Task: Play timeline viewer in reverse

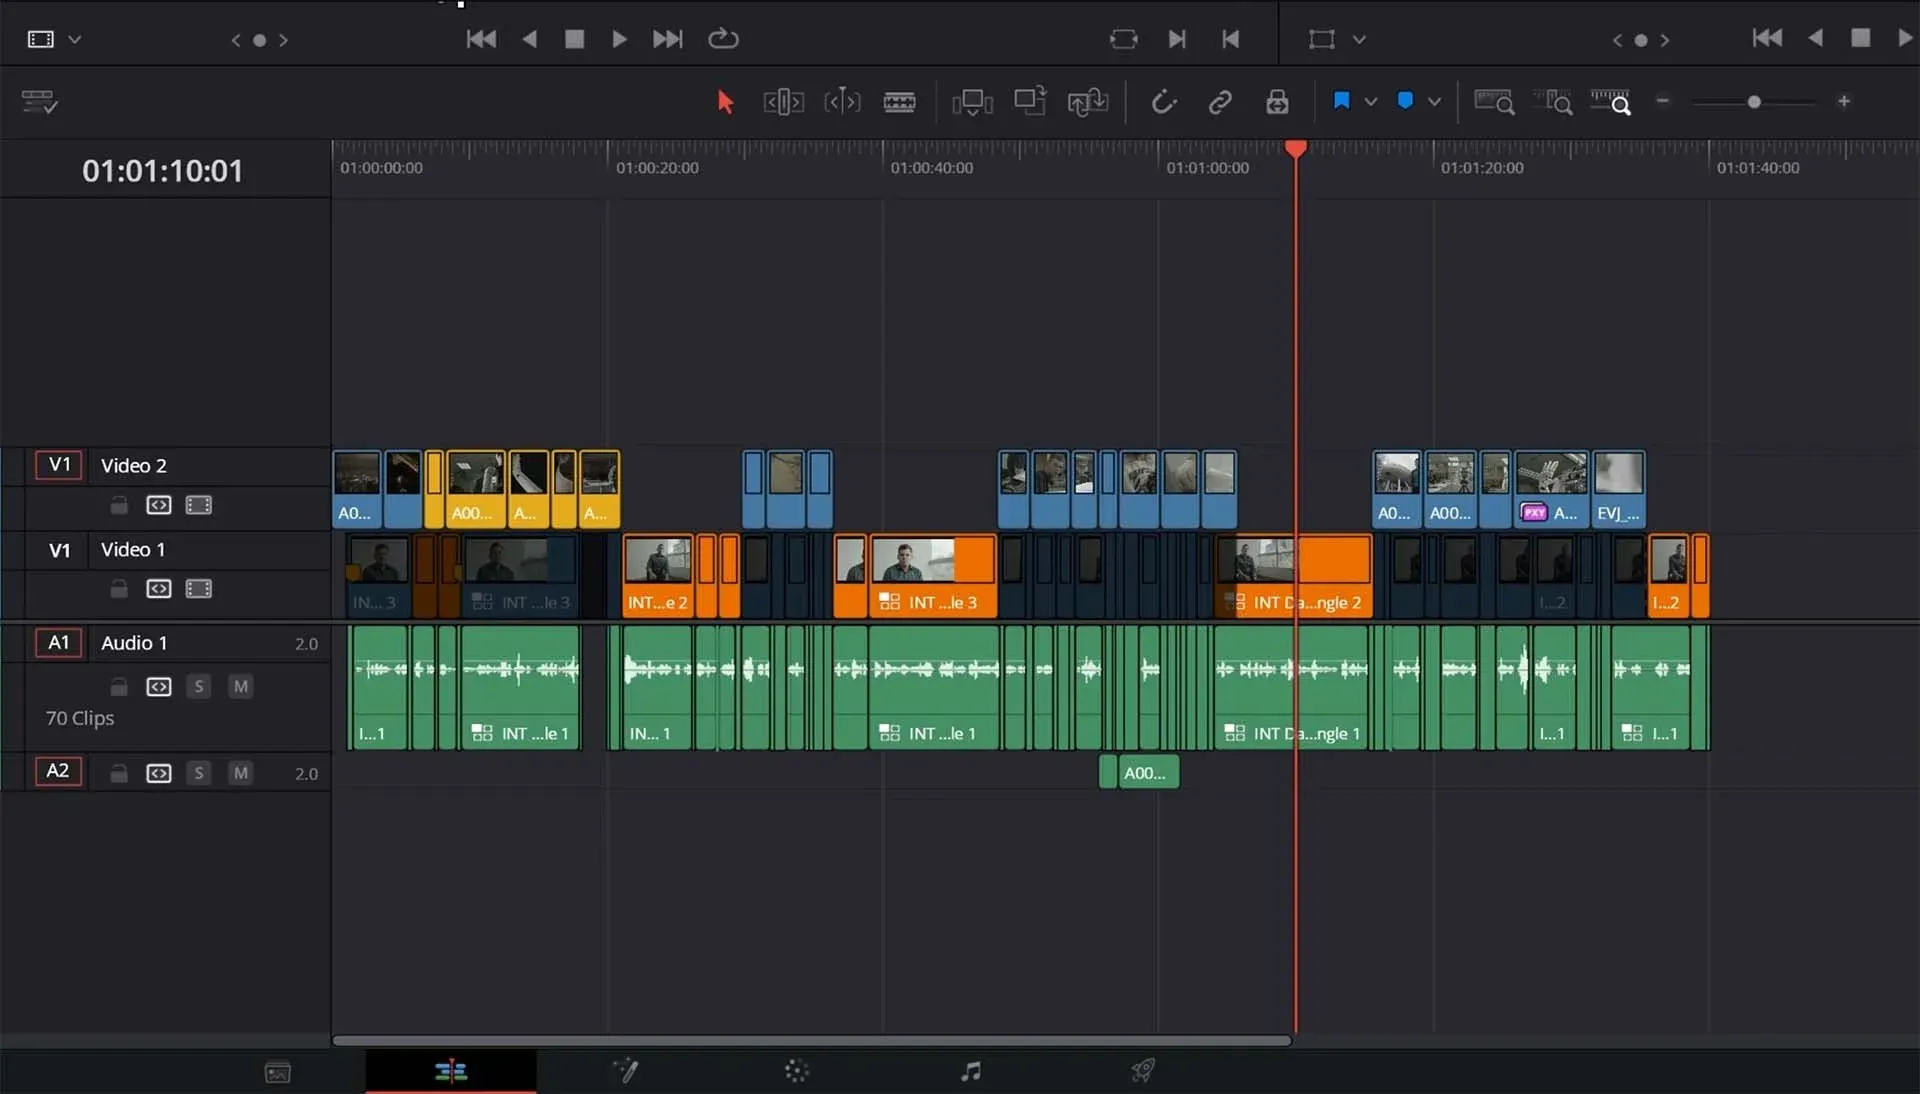Action: click(x=1815, y=38)
